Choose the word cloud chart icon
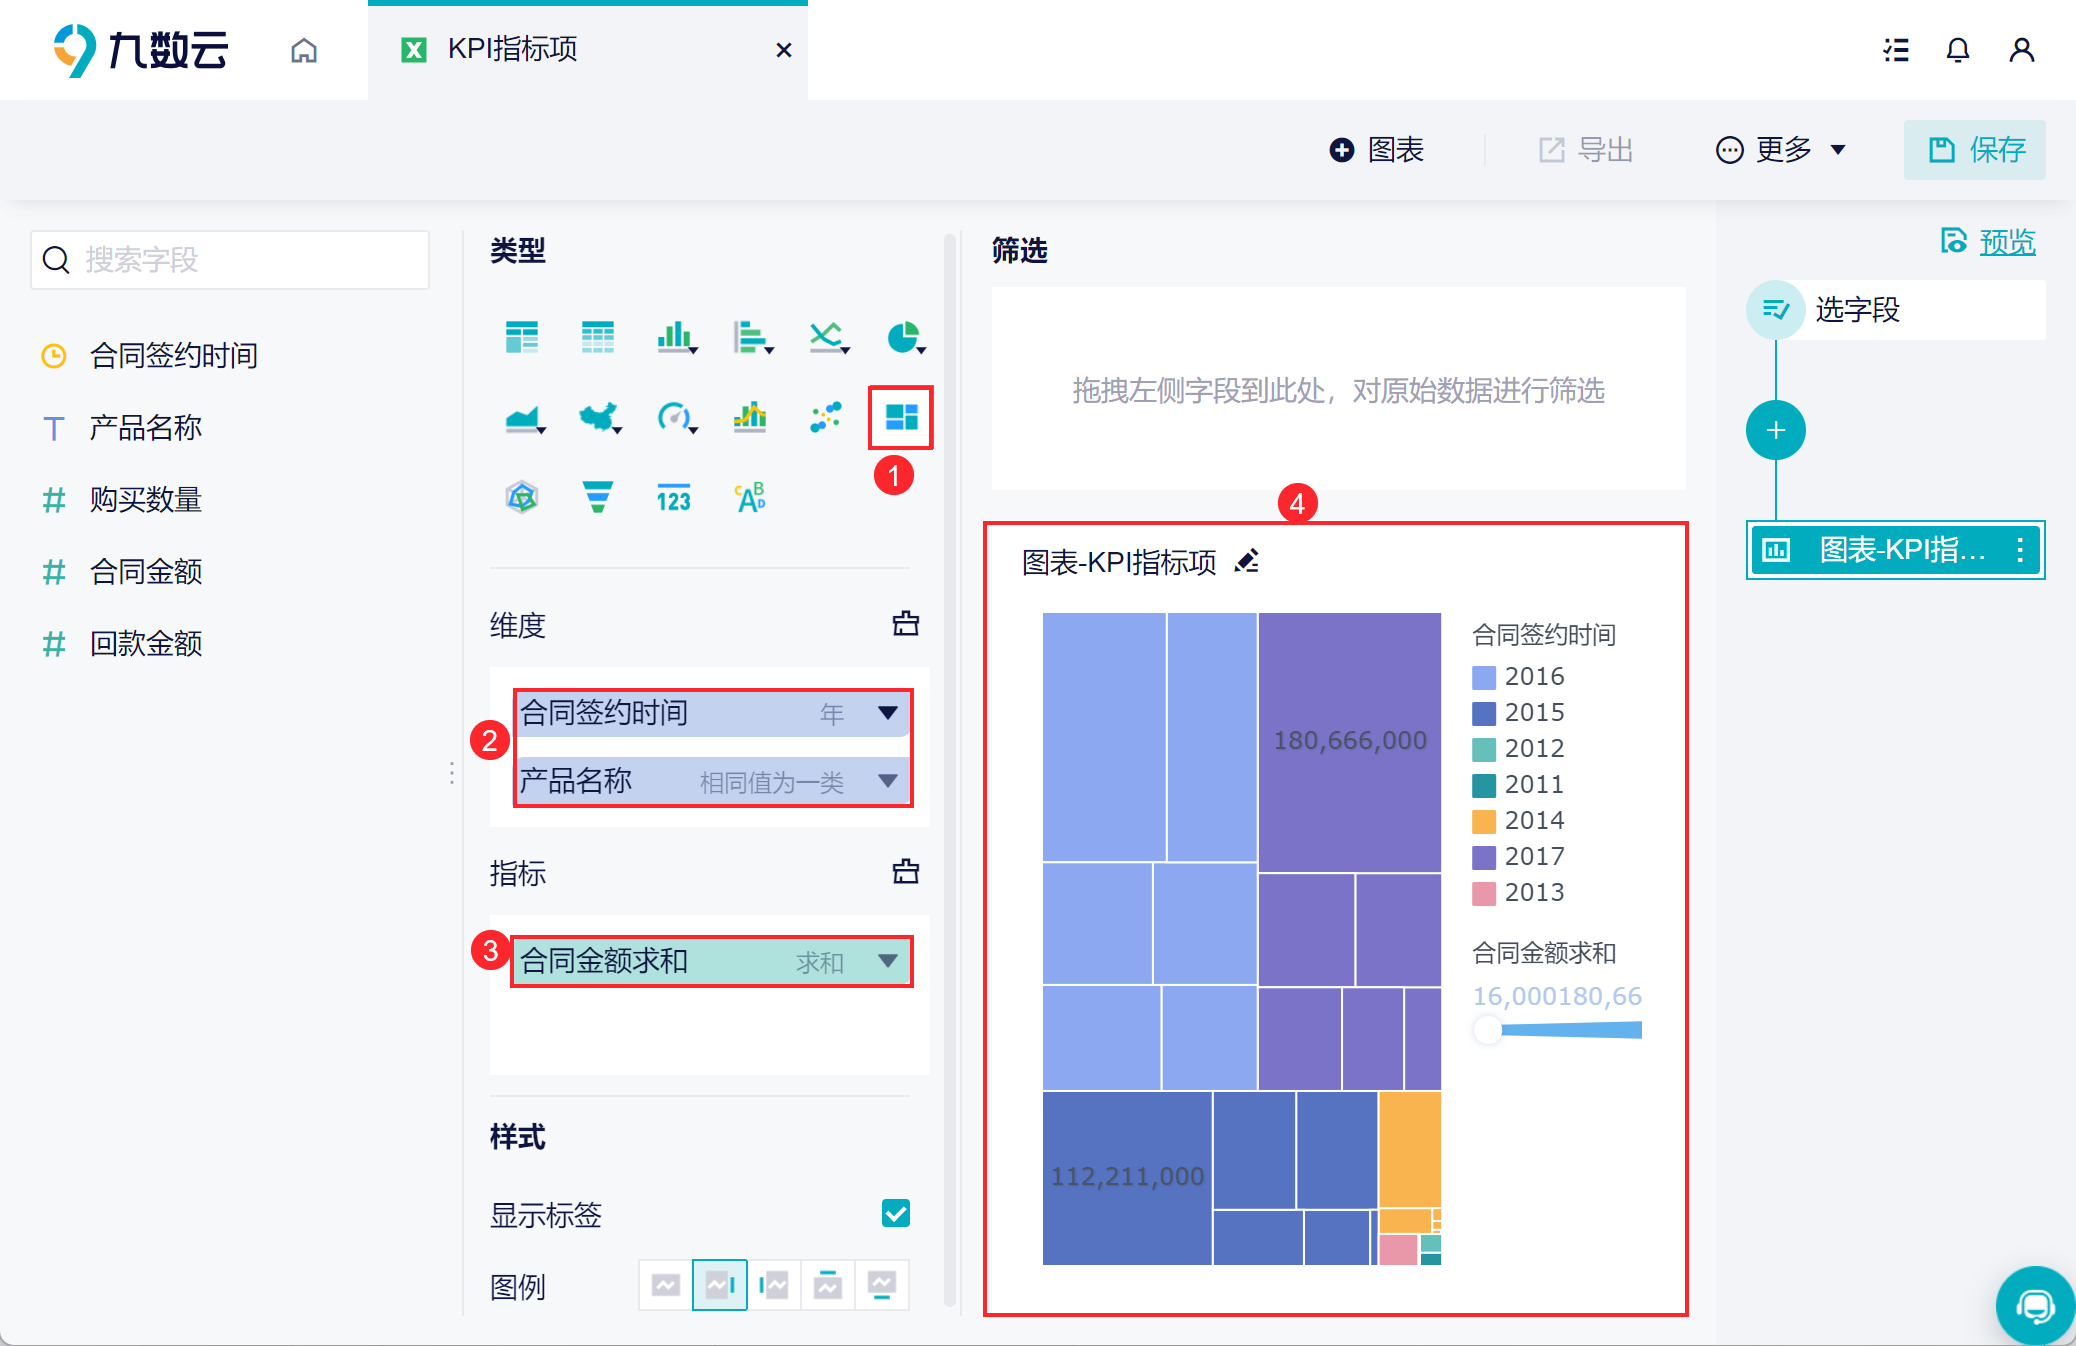 750,497
